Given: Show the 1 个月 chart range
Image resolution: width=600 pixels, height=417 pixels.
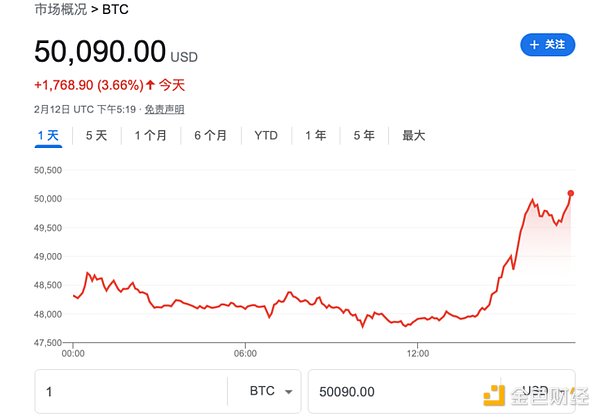Looking at the screenshot, I should pyautogui.click(x=150, y=135).
